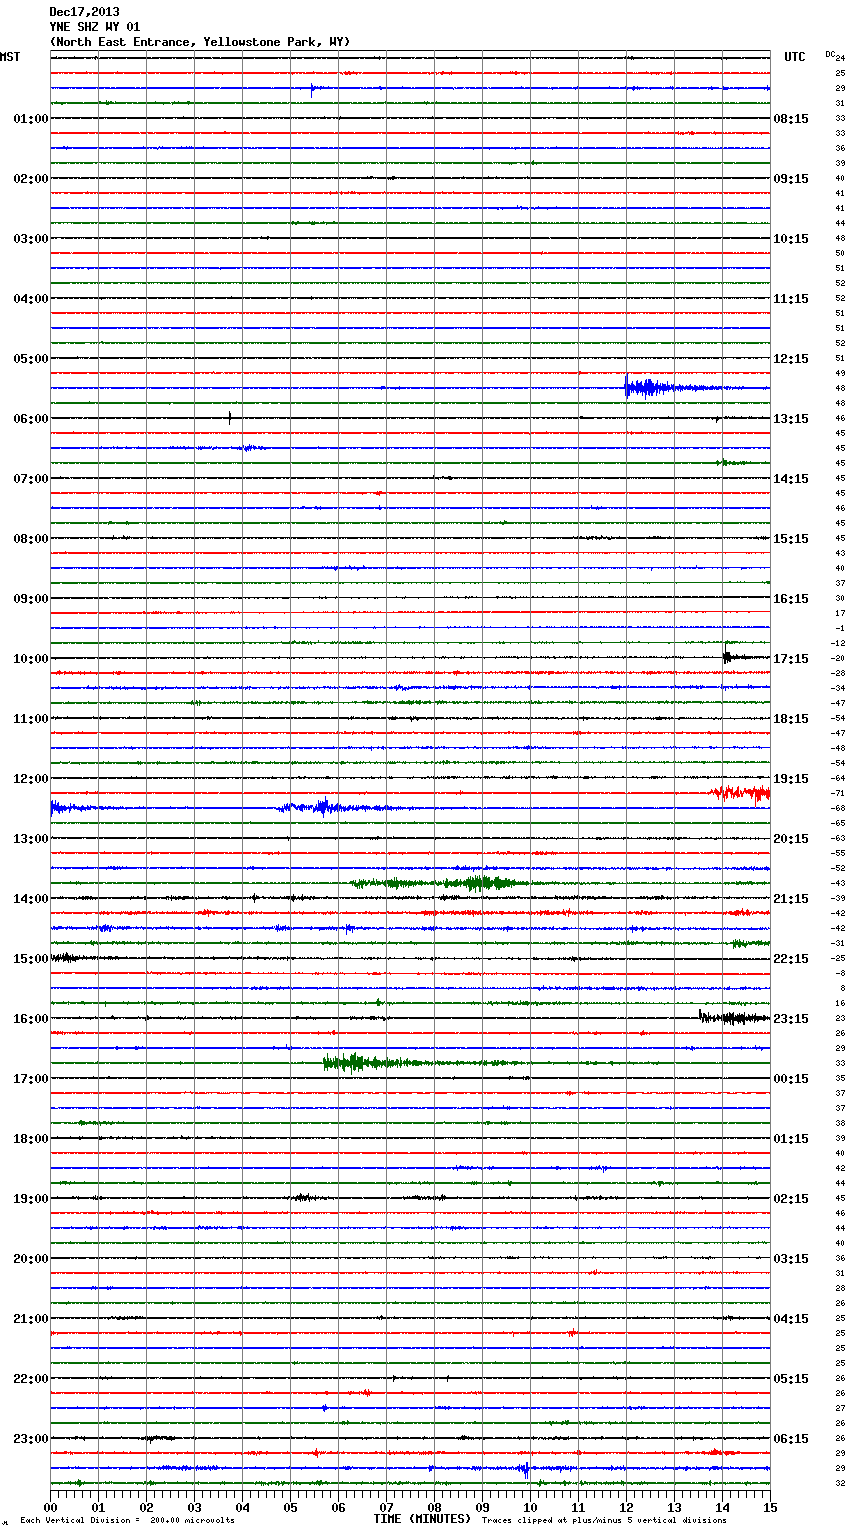This screenshot has height=1534, width=850.
Task: Click the 10:00 MST hour label
Action: pos(30,659)
